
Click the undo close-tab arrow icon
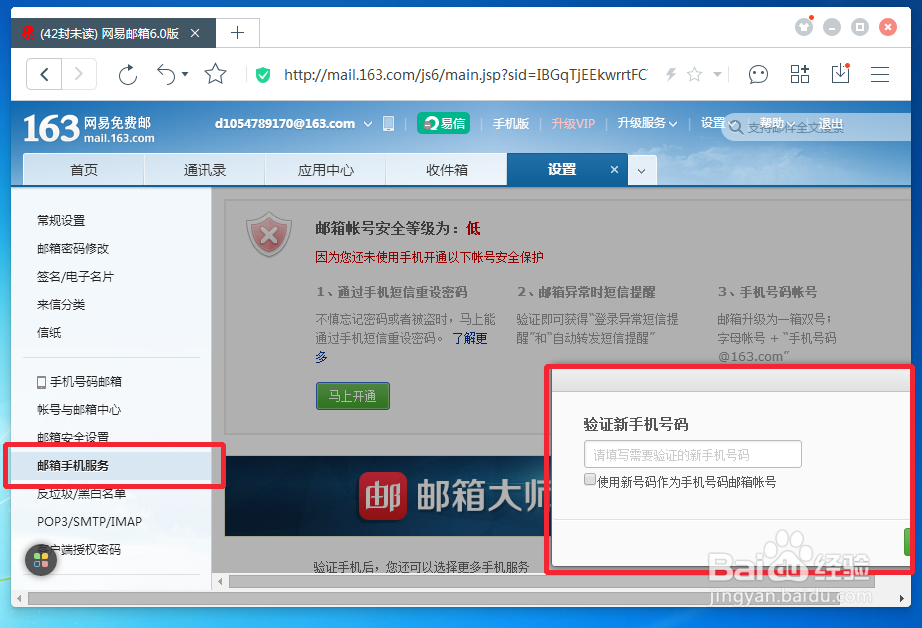pos(166,75)
